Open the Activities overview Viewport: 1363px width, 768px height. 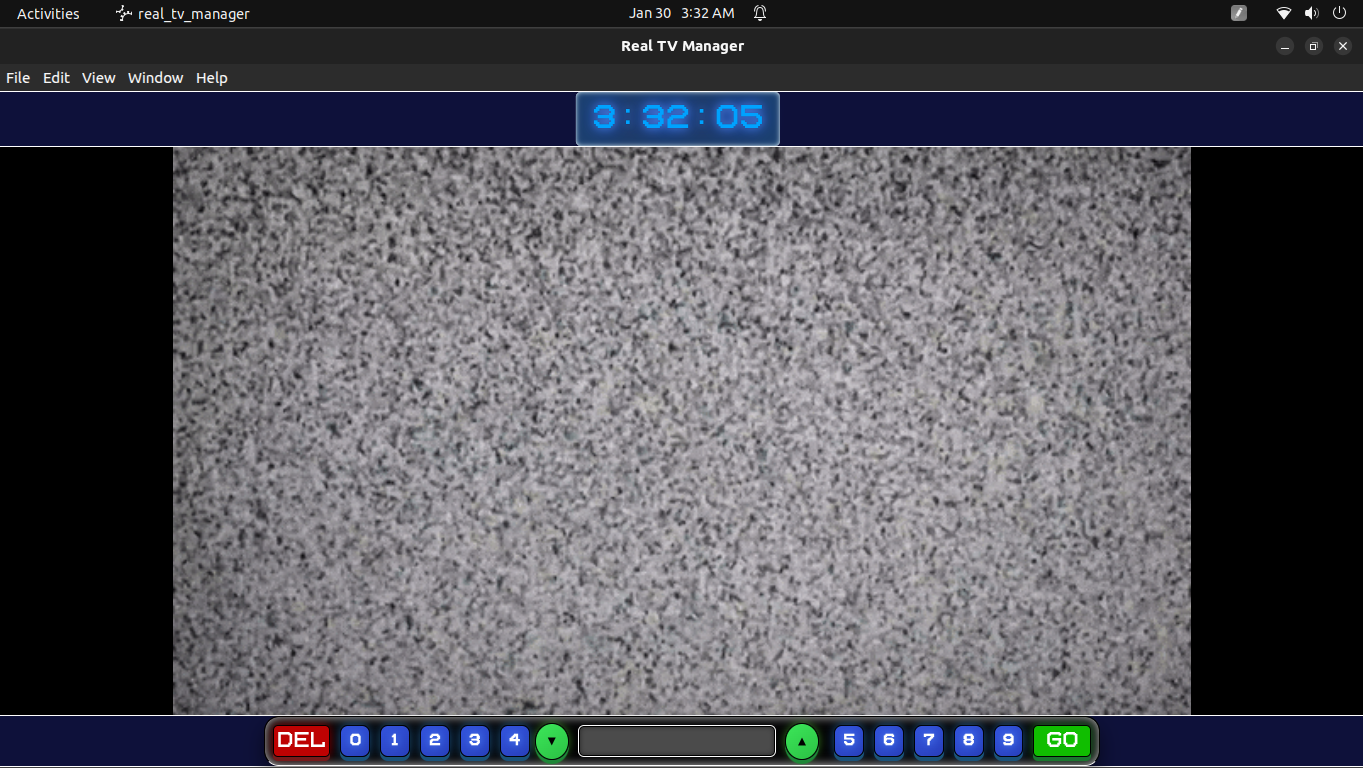(x=48, y=14)
